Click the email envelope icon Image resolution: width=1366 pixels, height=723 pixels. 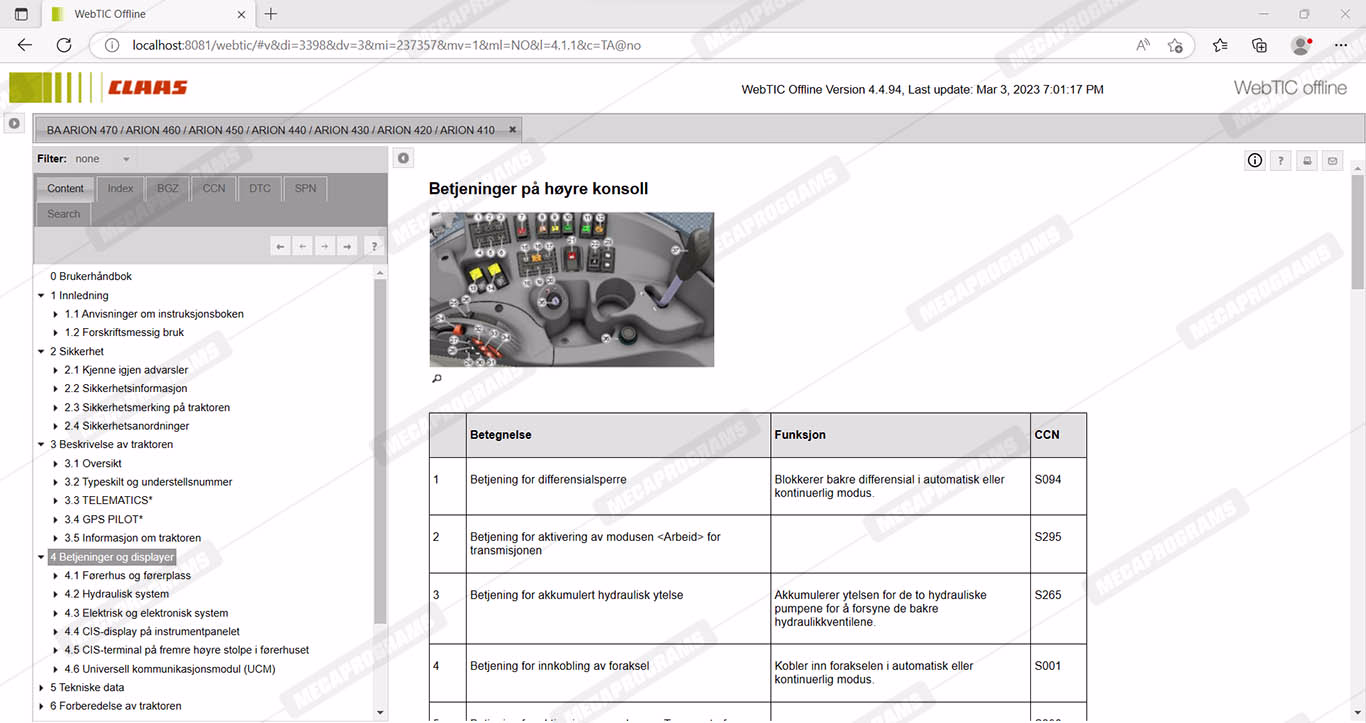(1332, 161)
